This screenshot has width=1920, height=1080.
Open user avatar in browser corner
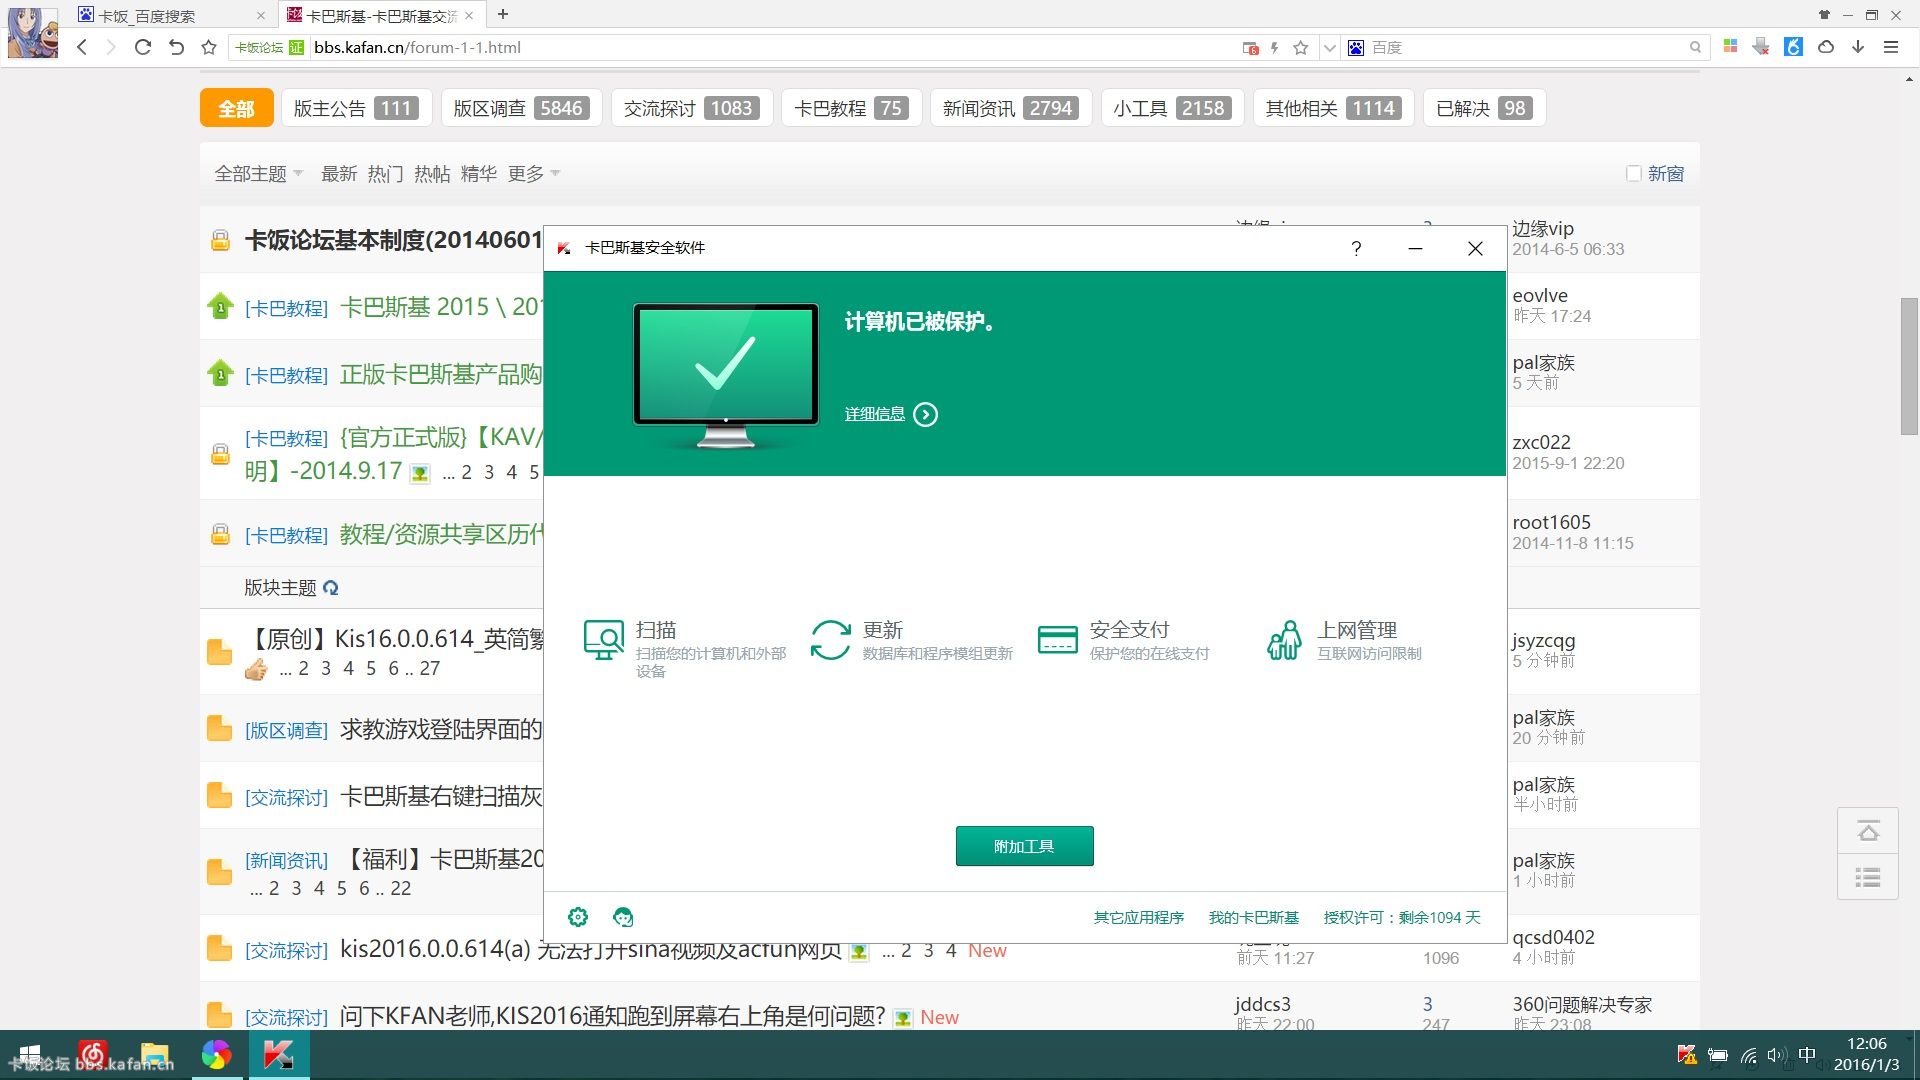pyautogui.click(x=33, y=32)
